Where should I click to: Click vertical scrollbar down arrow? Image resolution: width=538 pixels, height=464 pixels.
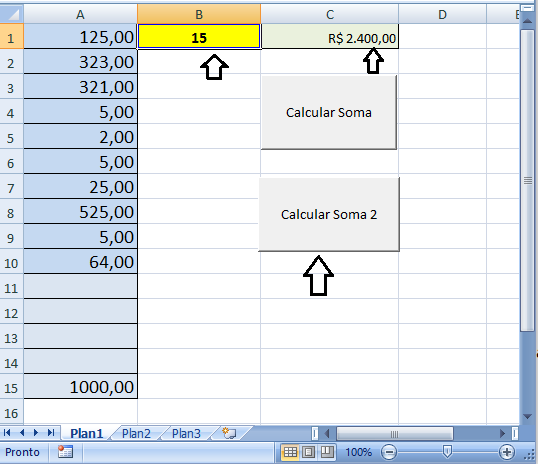(x=527, y=417)
